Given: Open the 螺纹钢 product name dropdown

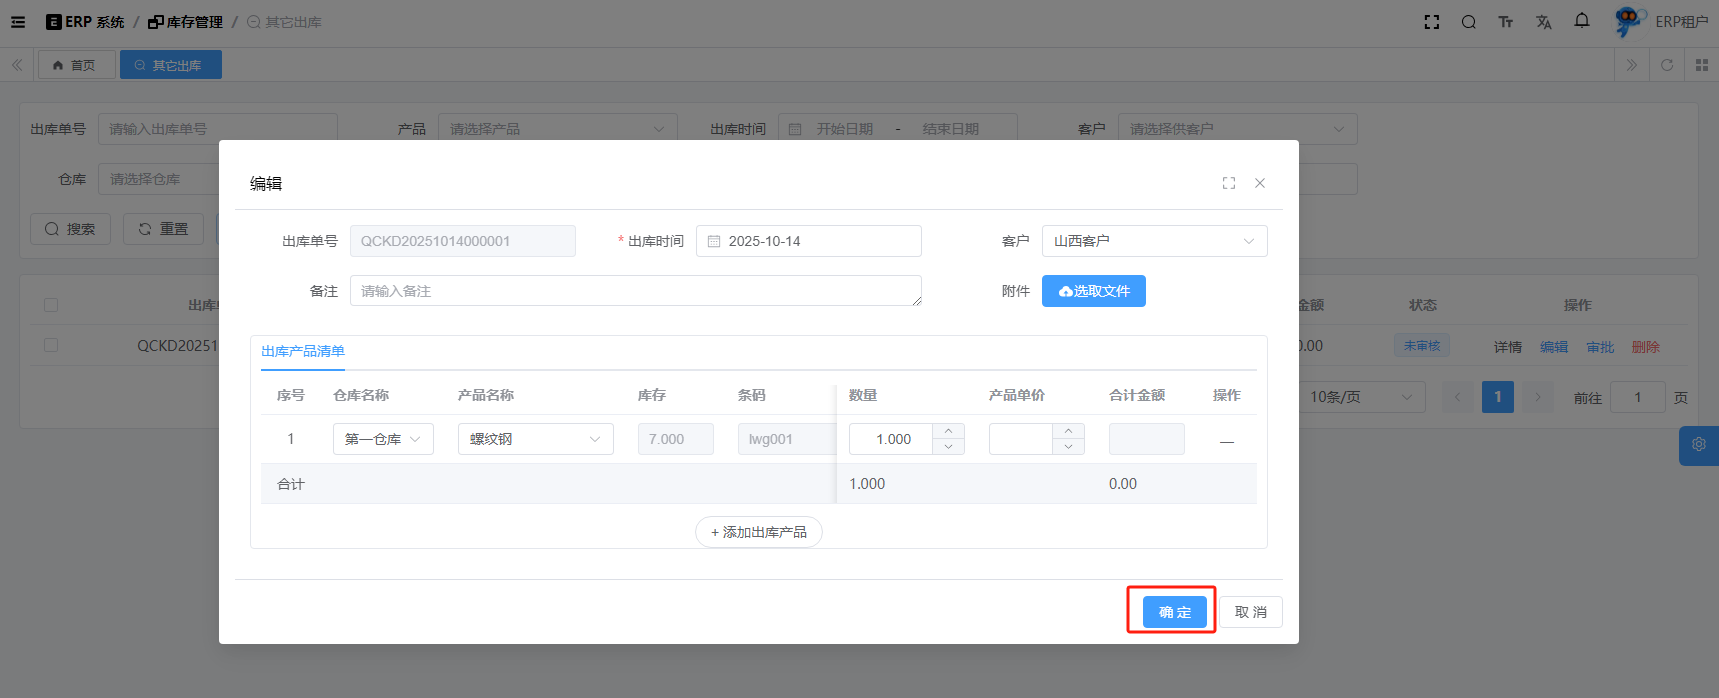Looking at the screenshot, I should [x=535, y=439].
